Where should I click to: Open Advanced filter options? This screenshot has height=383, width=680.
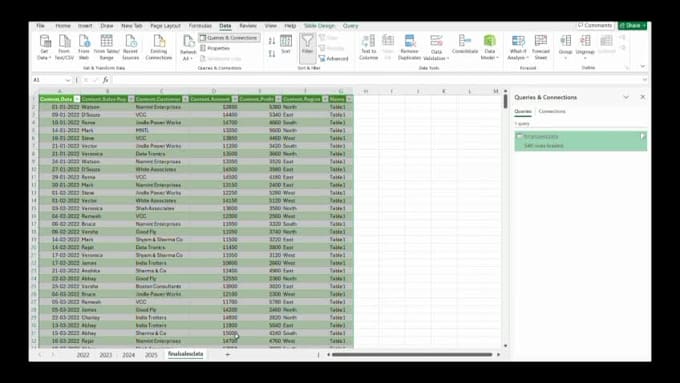333,58
